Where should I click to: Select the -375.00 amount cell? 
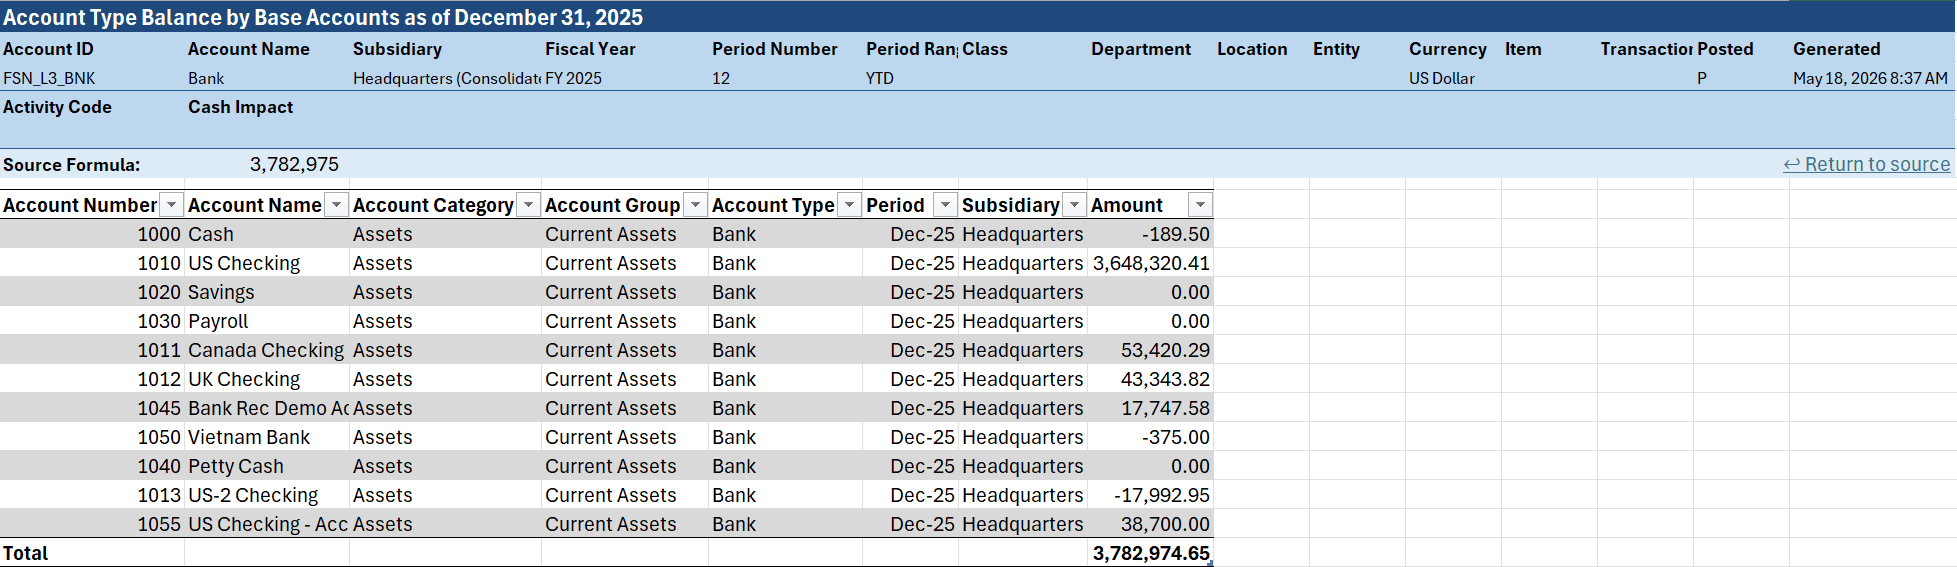[1150, 437]
